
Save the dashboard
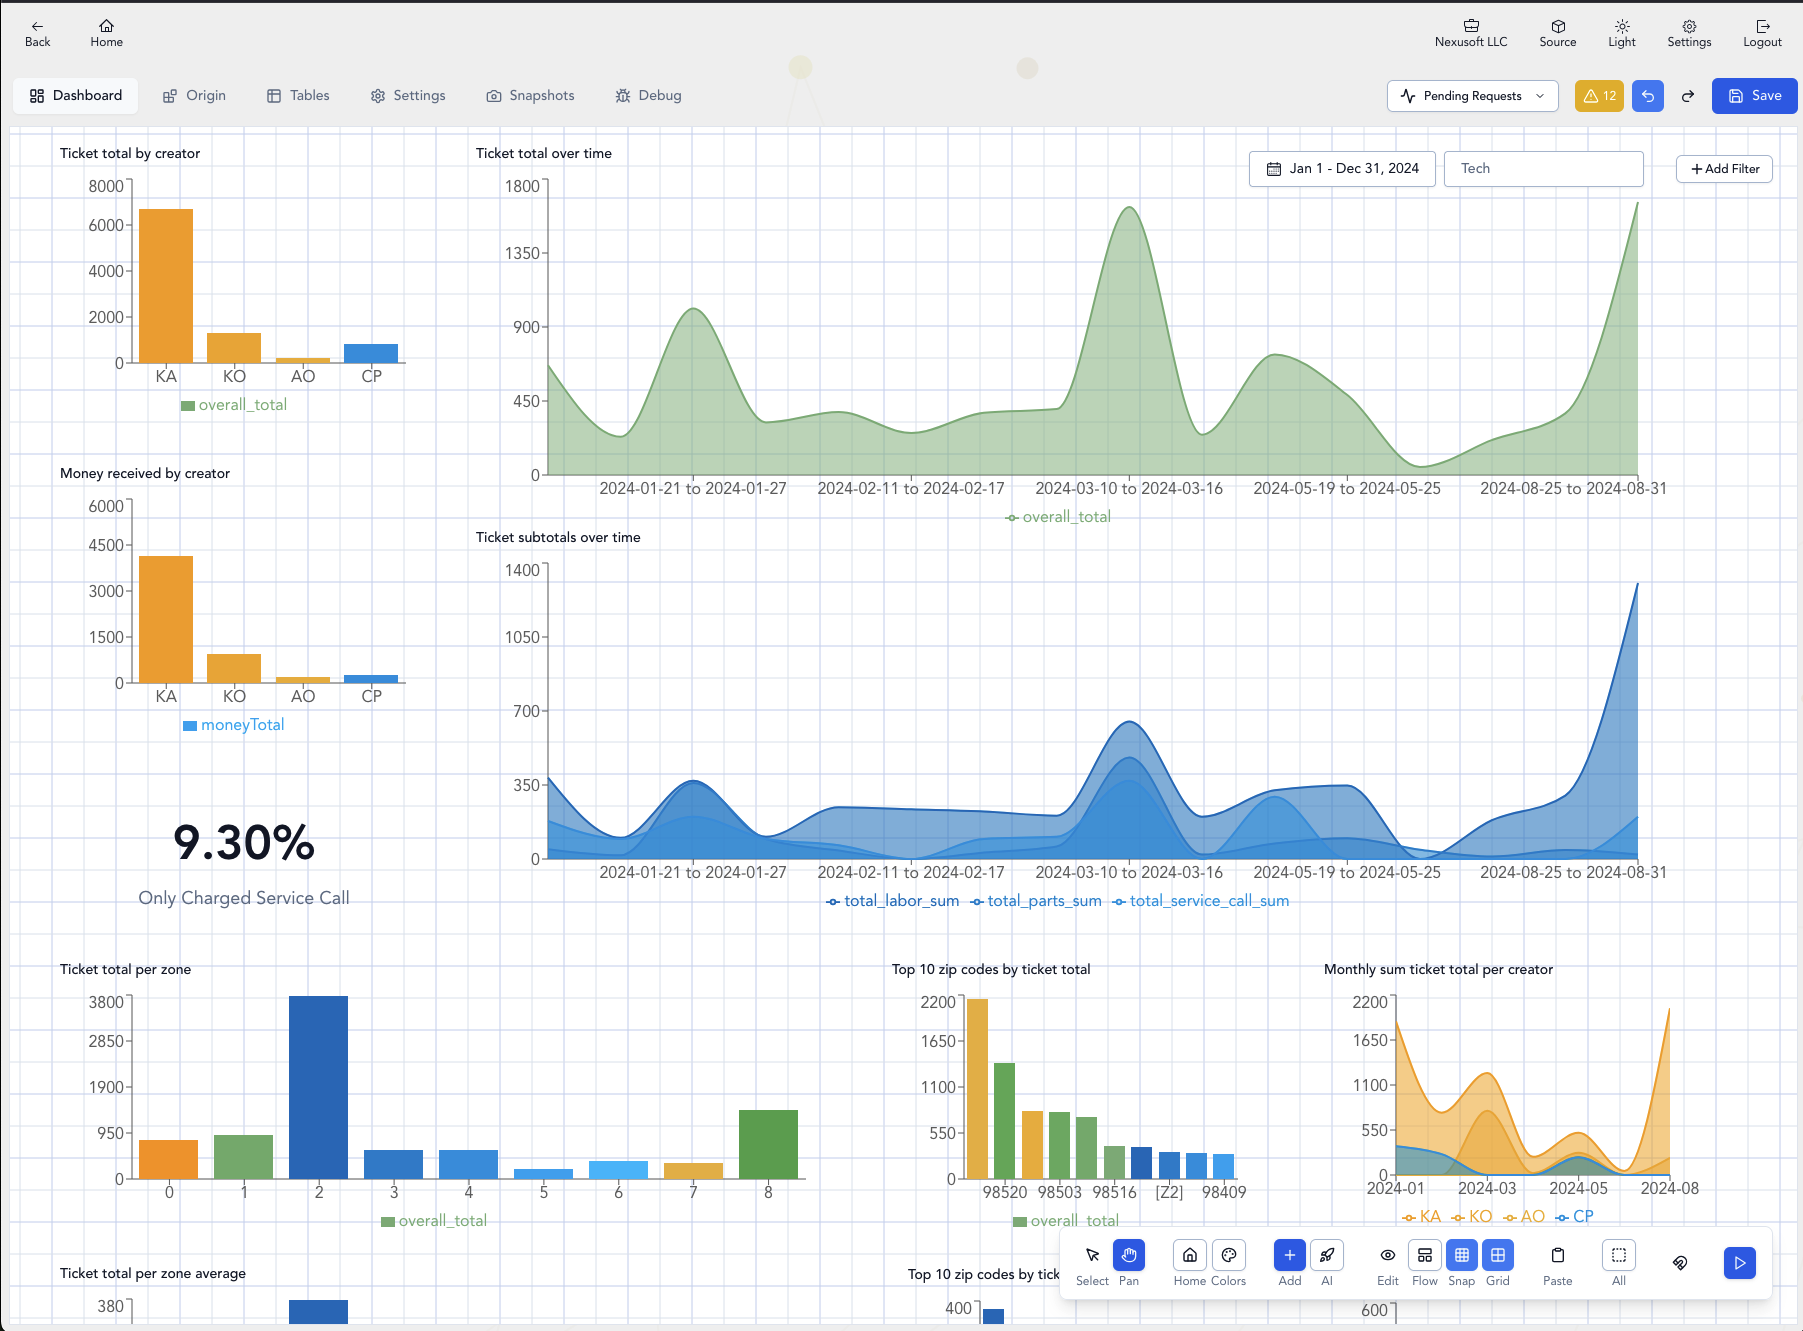coord(1754,96)
